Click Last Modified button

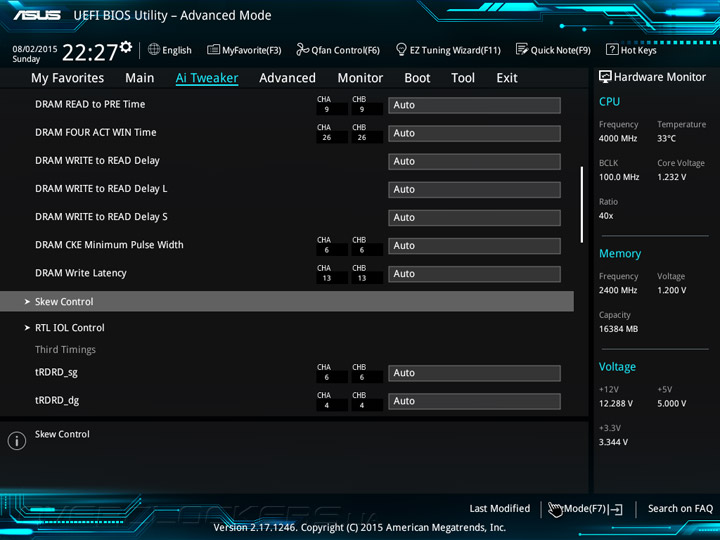coord(500,509)
